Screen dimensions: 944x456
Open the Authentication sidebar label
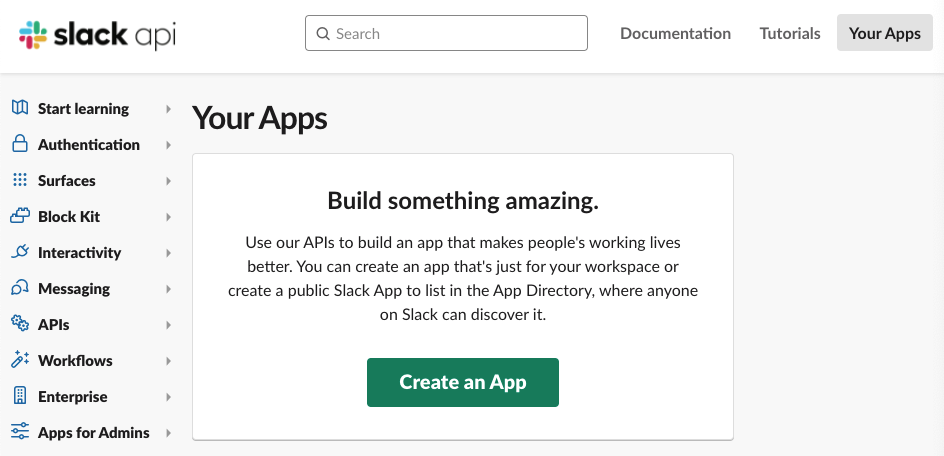coord(88,145)
